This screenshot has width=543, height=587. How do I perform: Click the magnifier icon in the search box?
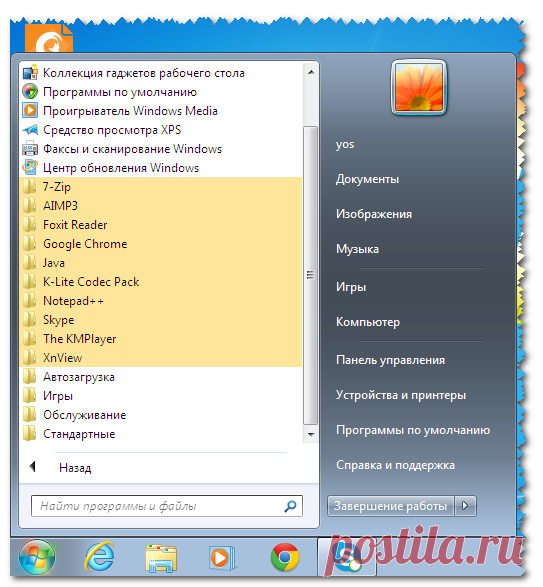tap(291, 506)
